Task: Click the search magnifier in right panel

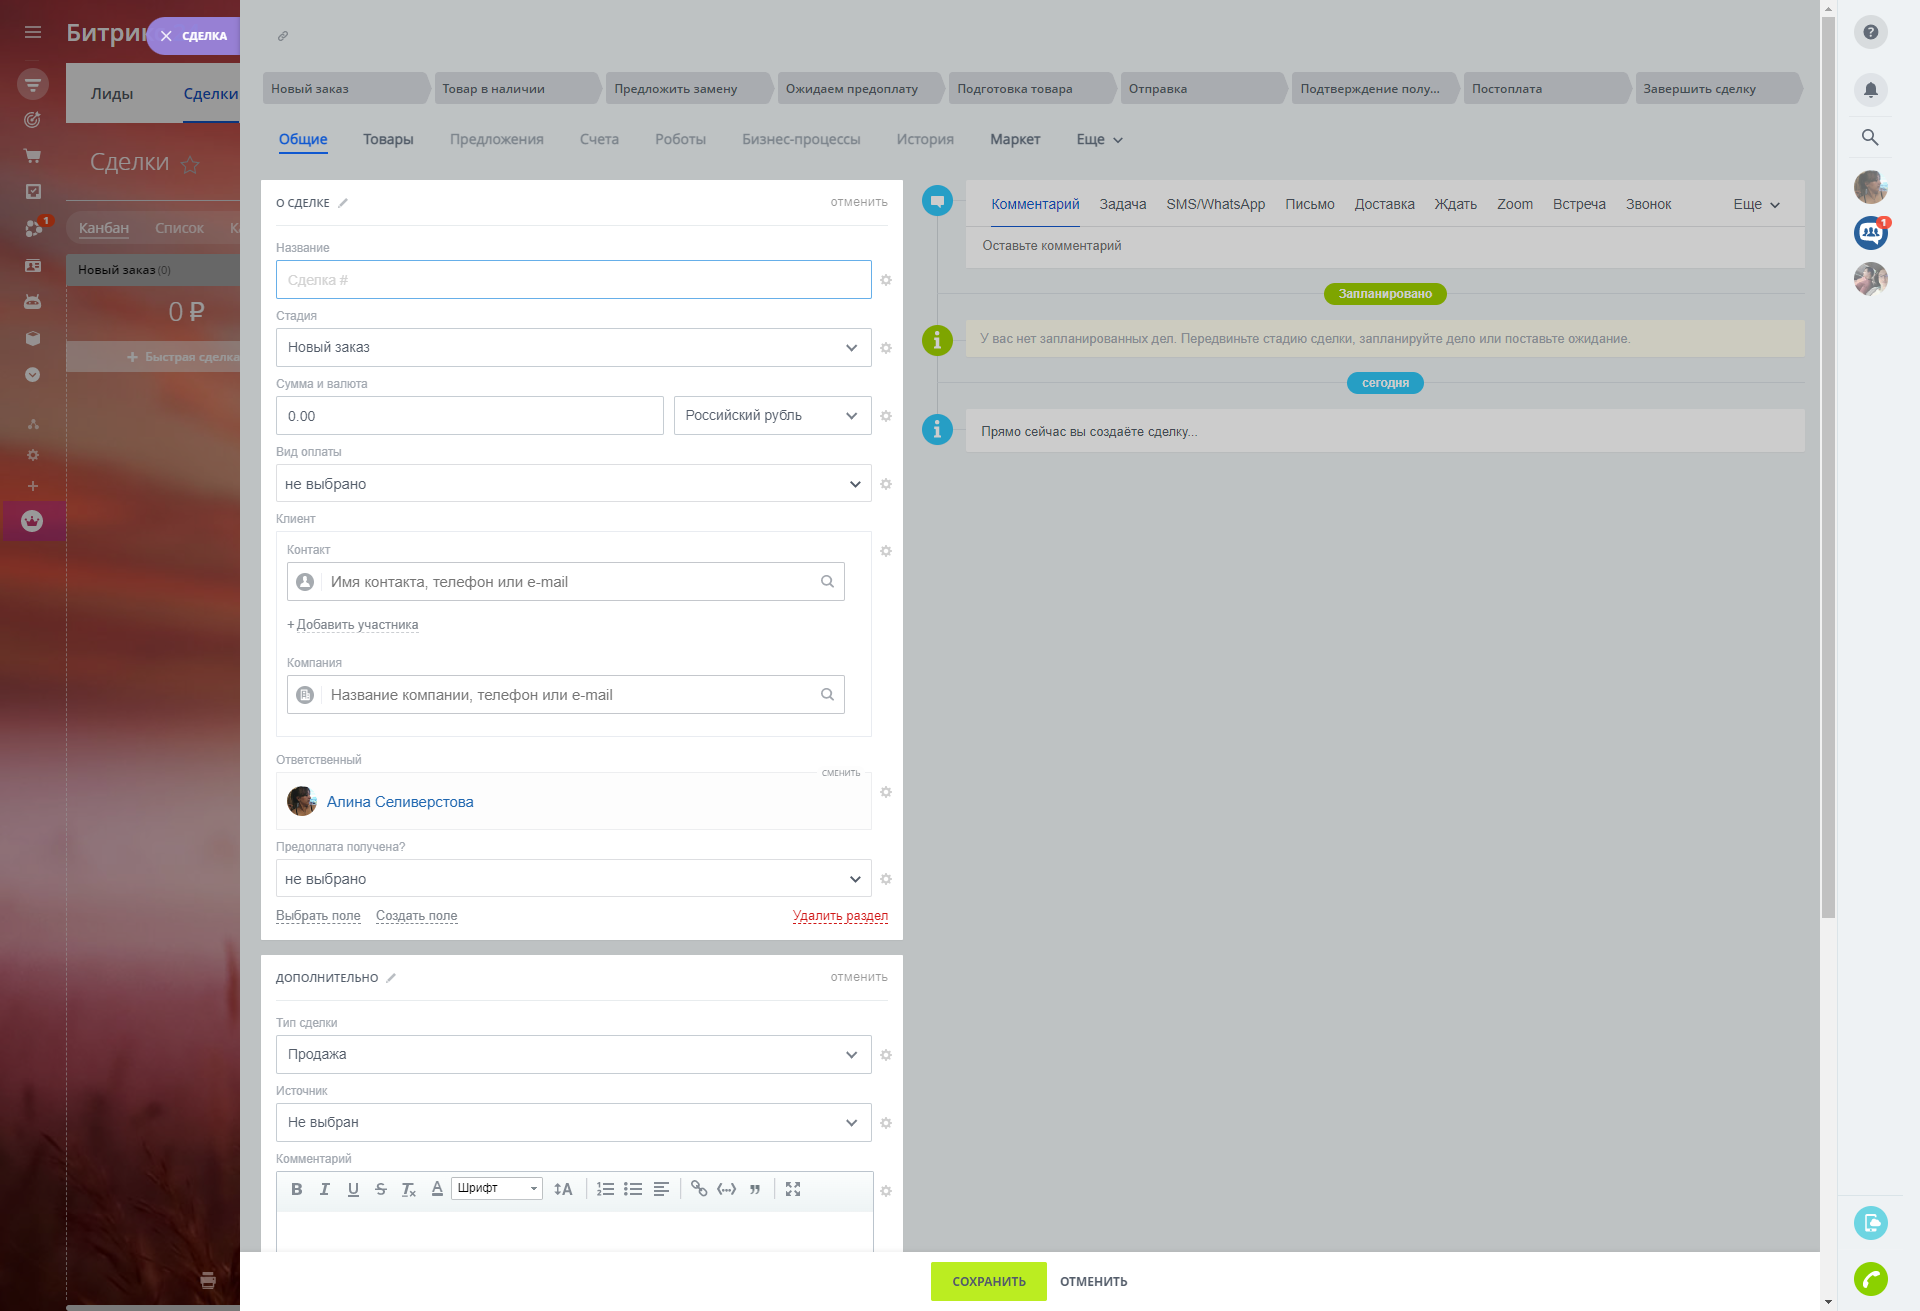Action: coord(1870,137)
